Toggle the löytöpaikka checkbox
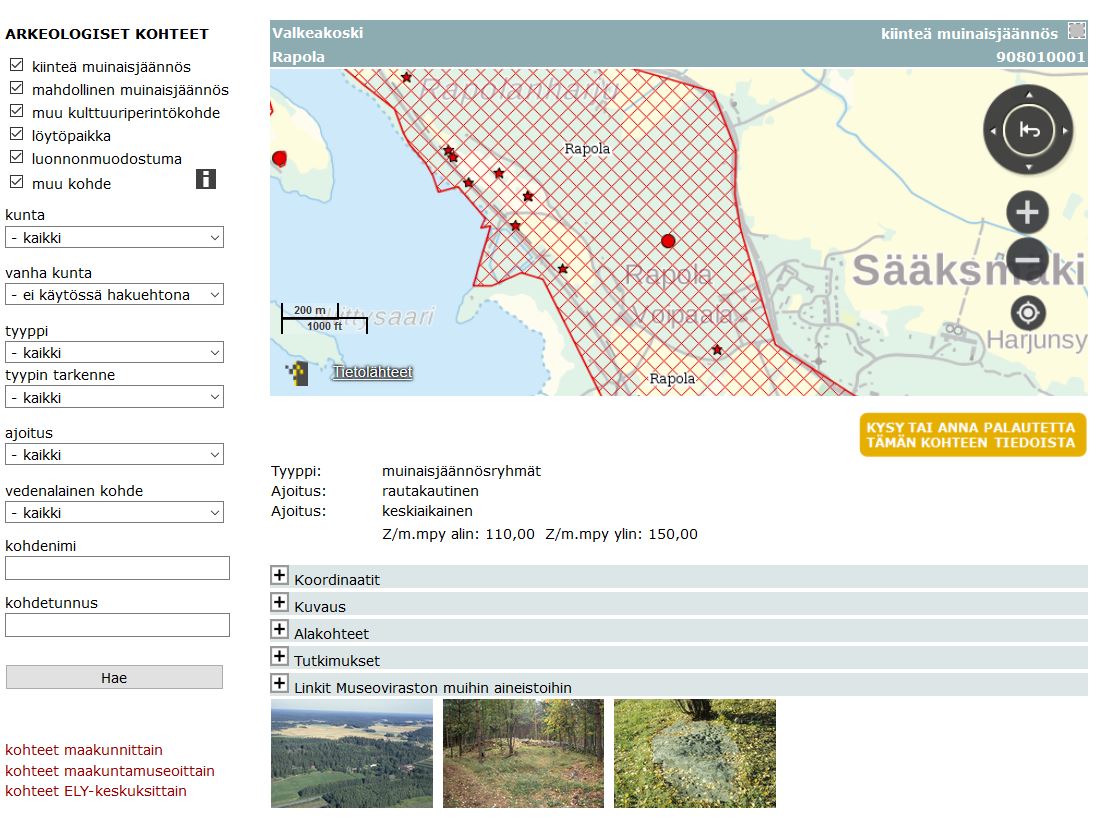The height and width of the screenshot is (826, 1095). click(16, 135)
